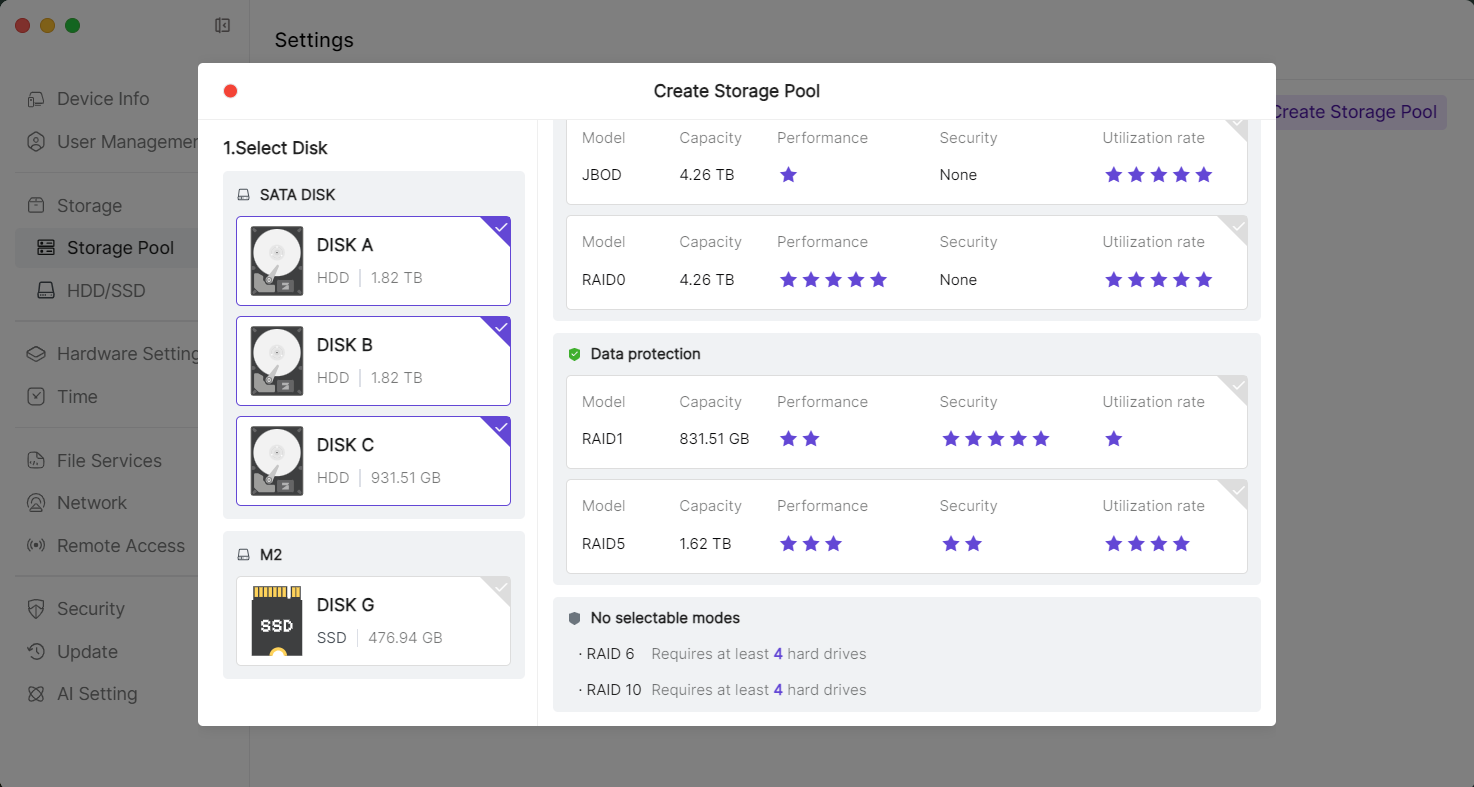Pick the RAID0 storage mode
The width and height of the screenshot is (1474, 787).
pyautogui.click(x=906, y=262)
